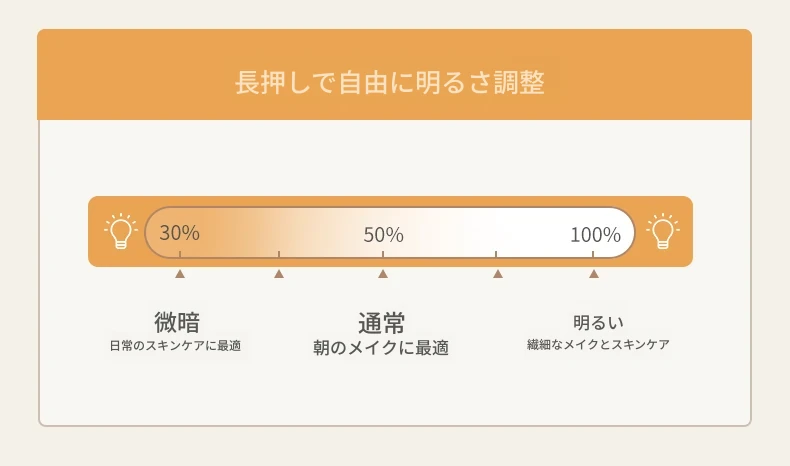Viewport: 790px width, 466px height.
Task: Click the tick mark between 50% and 100%
Action: (x=496, y=254)
